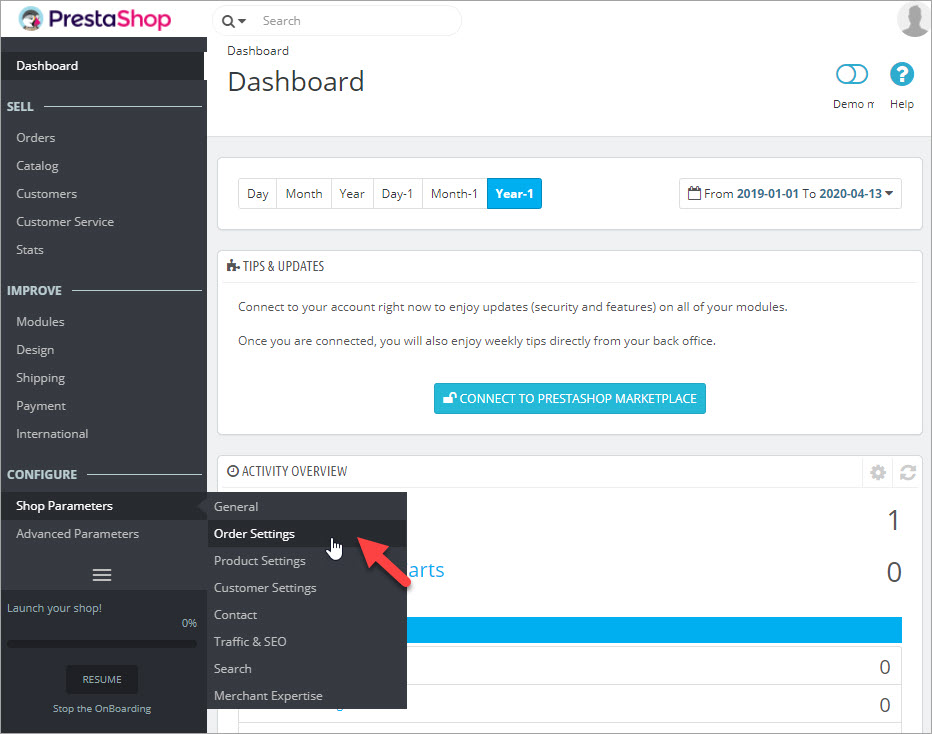Click the blue activity bar

[654, 630]
